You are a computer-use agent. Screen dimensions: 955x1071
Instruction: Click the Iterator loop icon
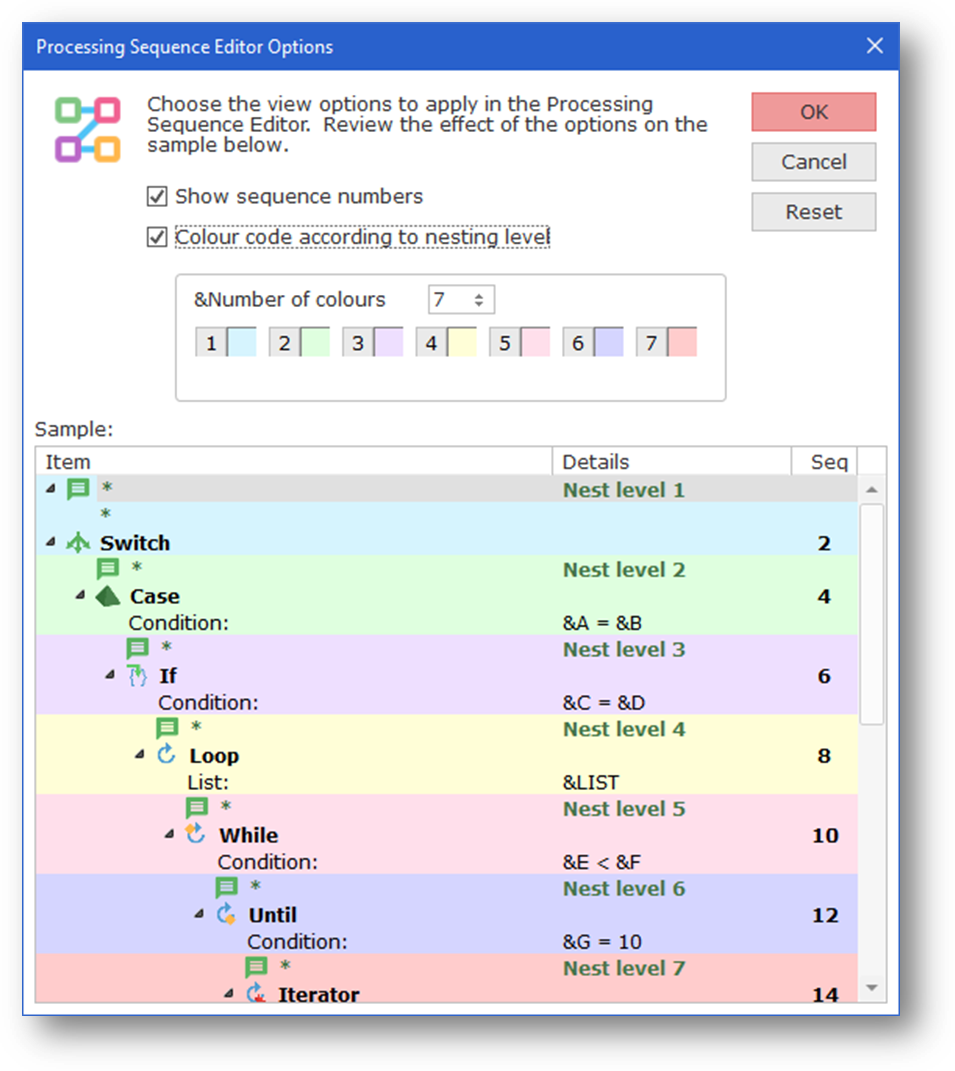[x=255, y=993]
